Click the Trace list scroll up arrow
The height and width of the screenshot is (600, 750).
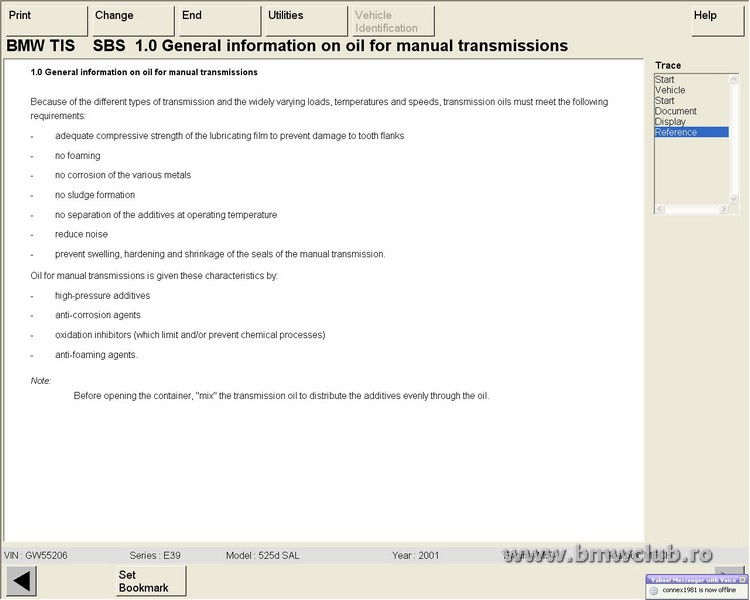coord(734,79)
